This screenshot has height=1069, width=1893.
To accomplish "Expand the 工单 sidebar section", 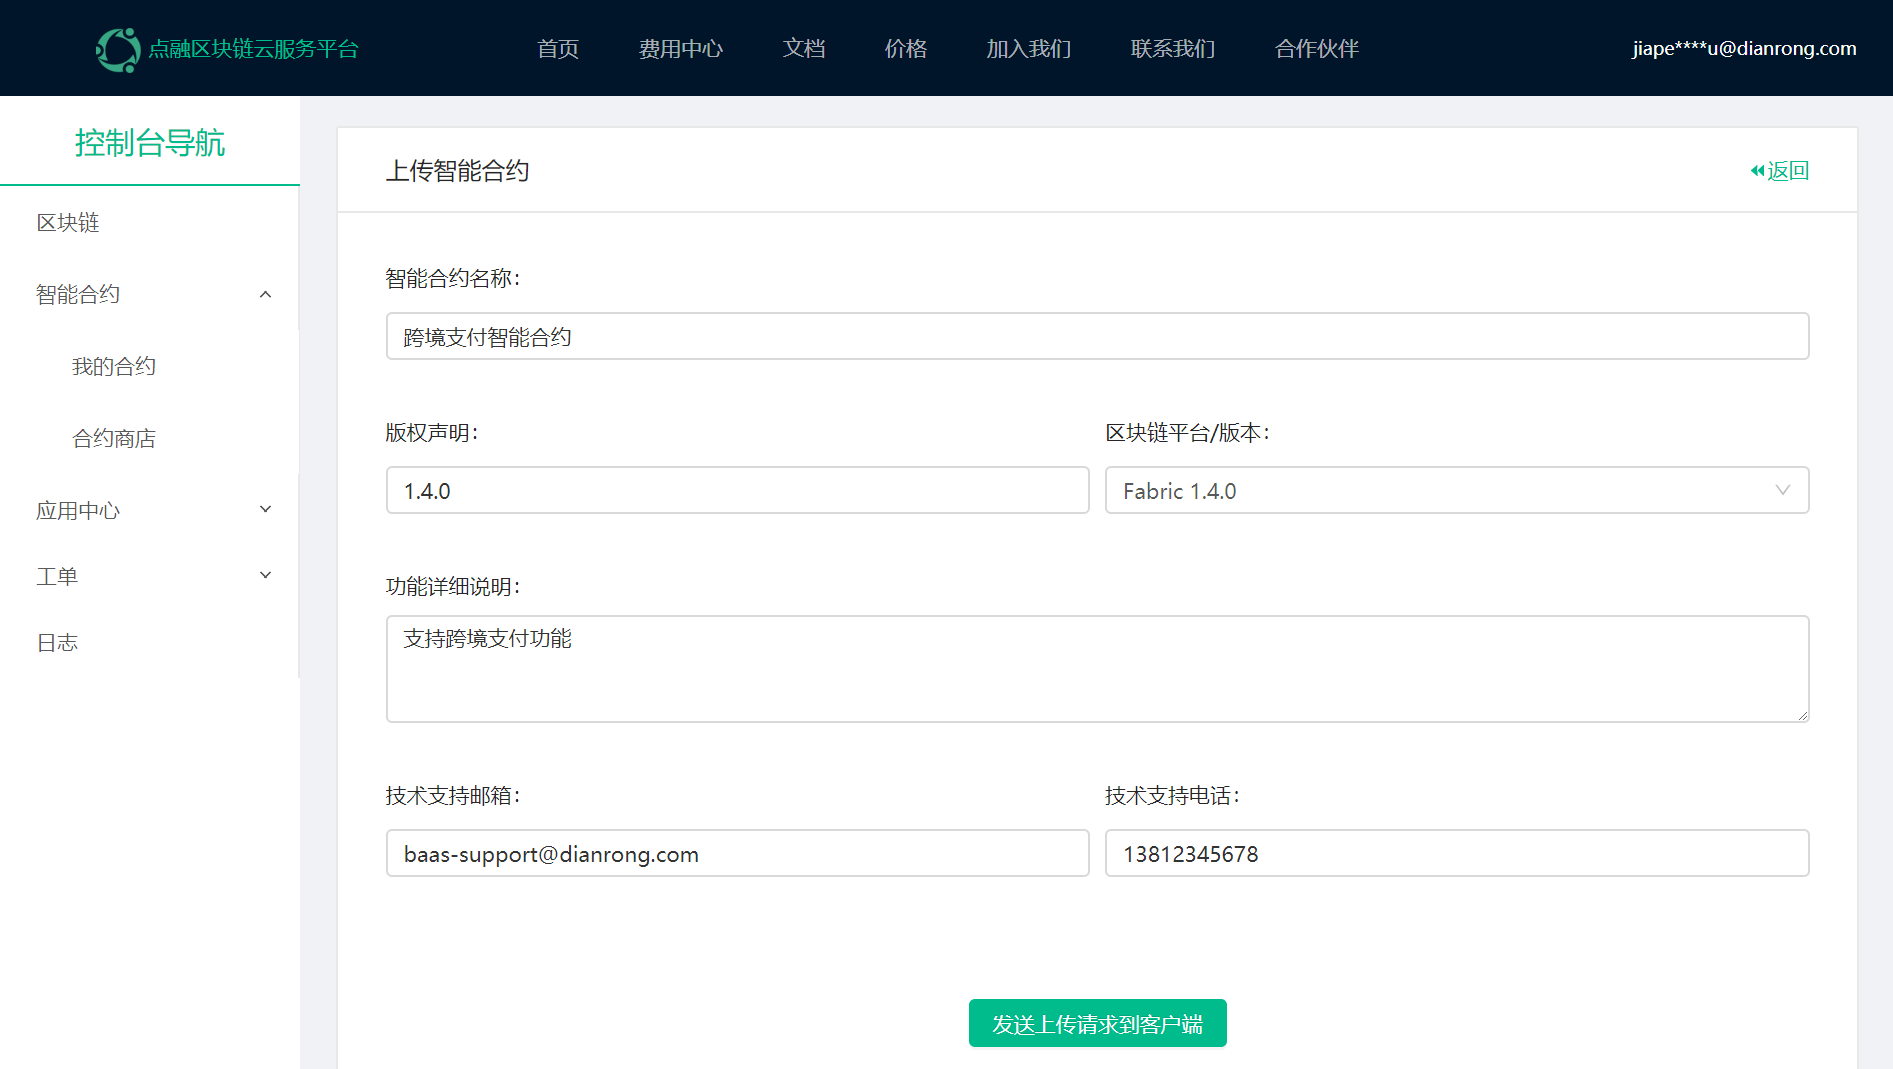I will pos(150,576).
